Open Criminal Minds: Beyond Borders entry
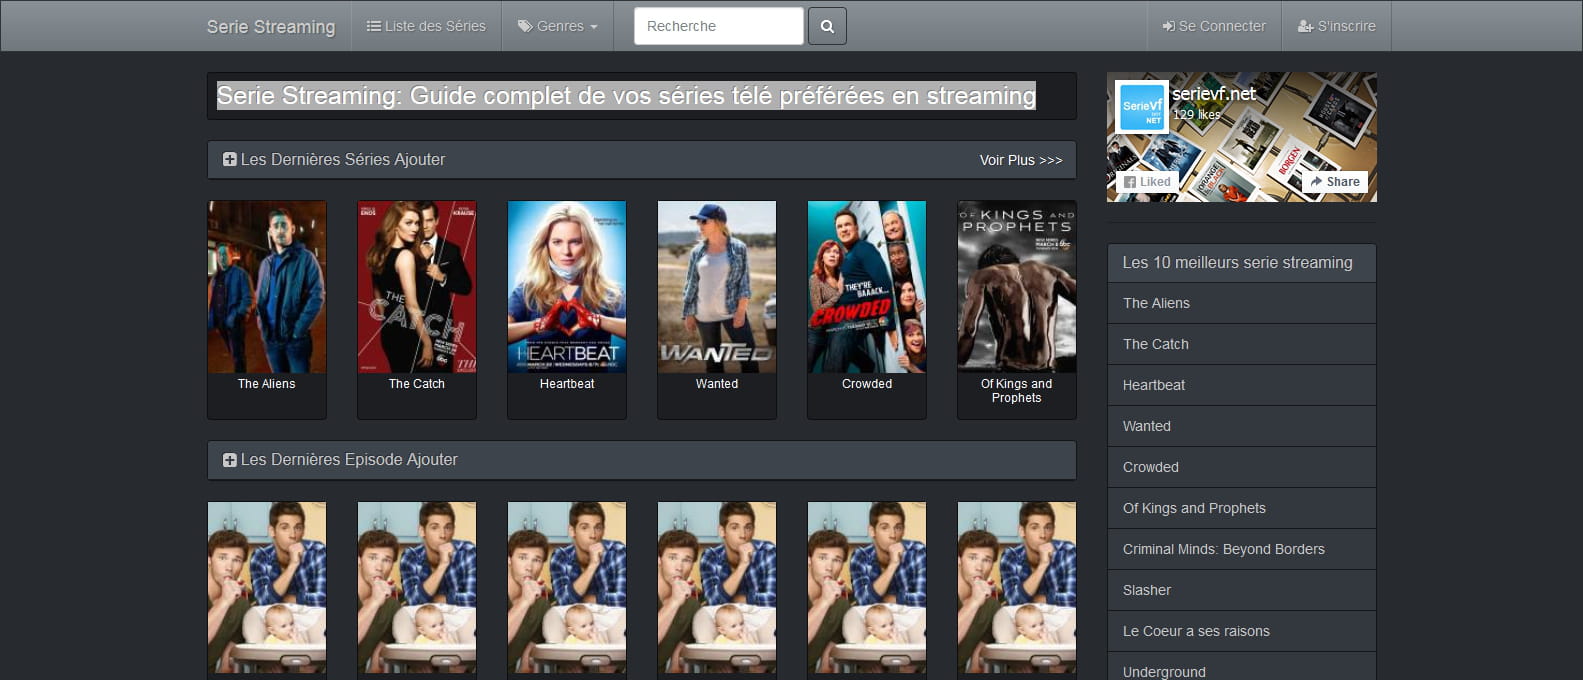Viewport: 1583px width, 680px height. (x=1242, y=549)
